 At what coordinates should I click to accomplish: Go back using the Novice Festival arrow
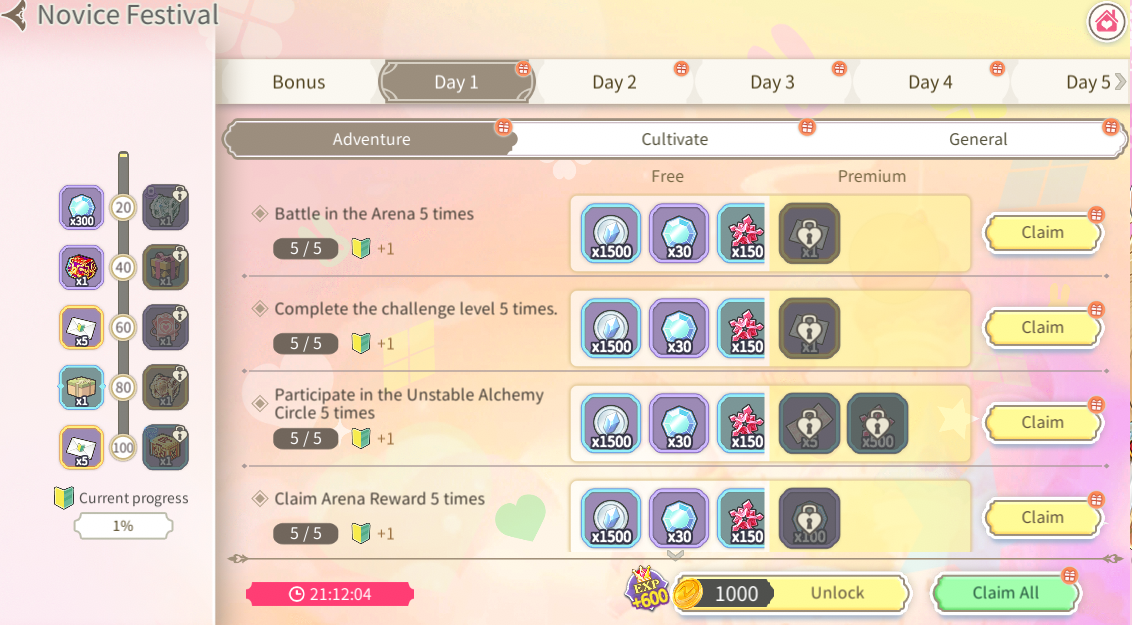pyautogui.click(x=14, y=15)
